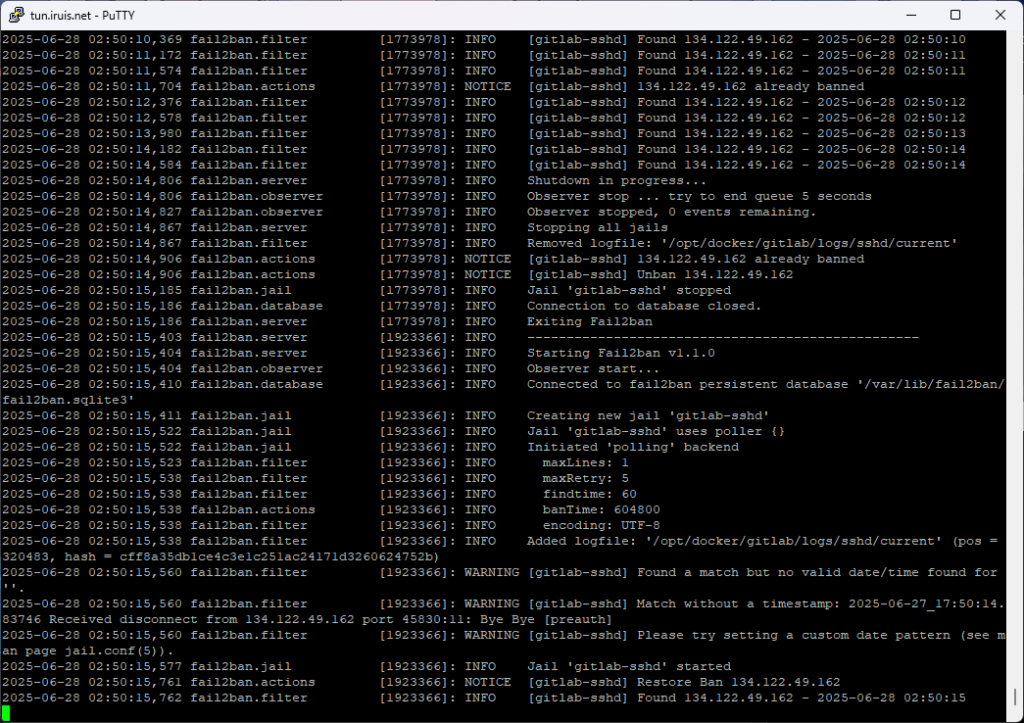Click 'Shutdown in progress...' log text

point(616,180)
